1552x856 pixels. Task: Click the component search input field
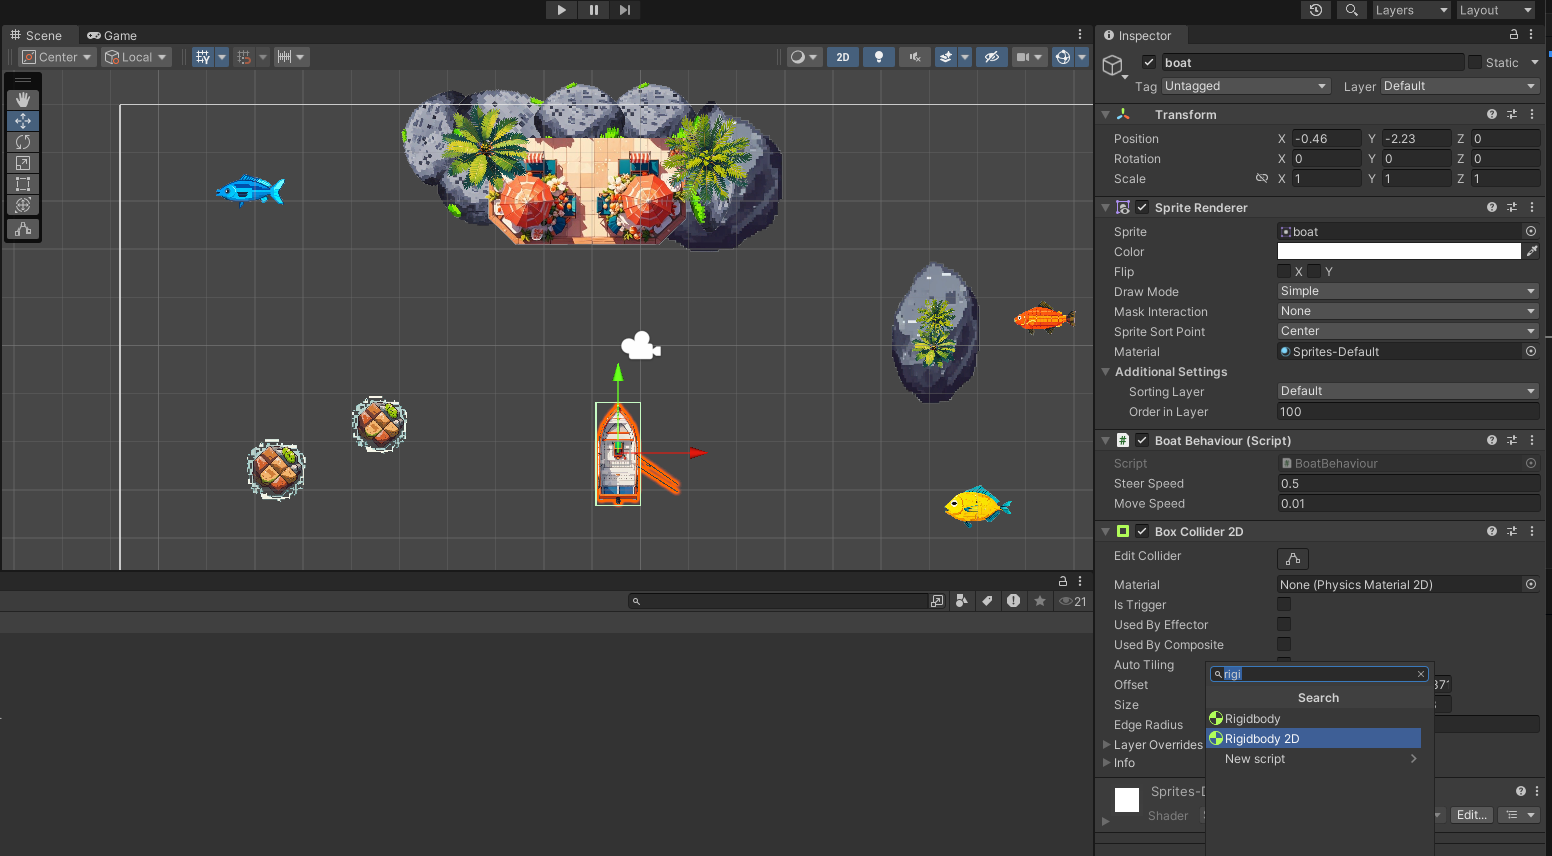click(x=1318, y=674)
